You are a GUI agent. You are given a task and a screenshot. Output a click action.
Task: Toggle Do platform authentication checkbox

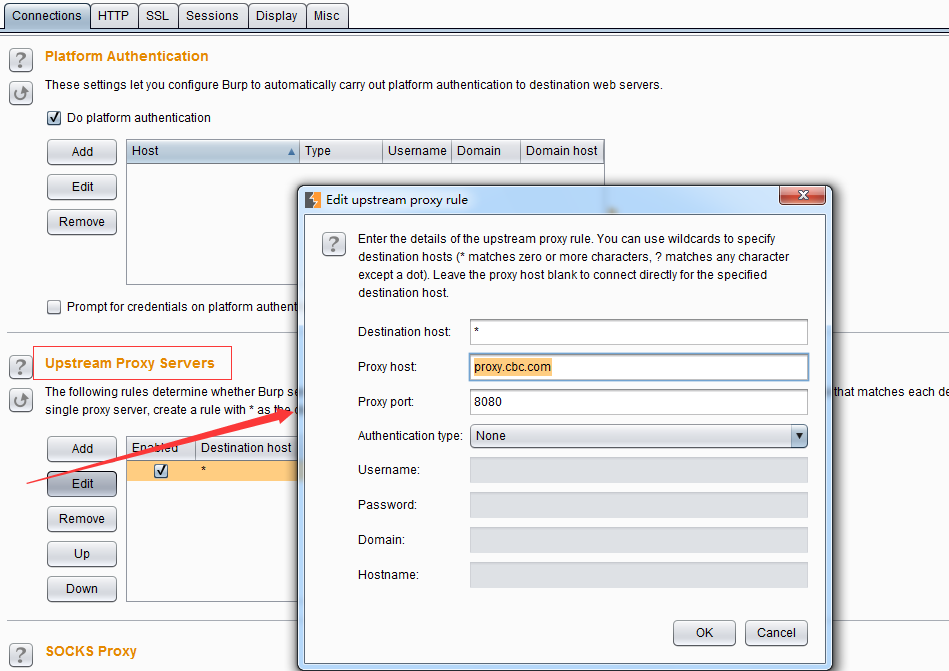click(x=54, y=118)
